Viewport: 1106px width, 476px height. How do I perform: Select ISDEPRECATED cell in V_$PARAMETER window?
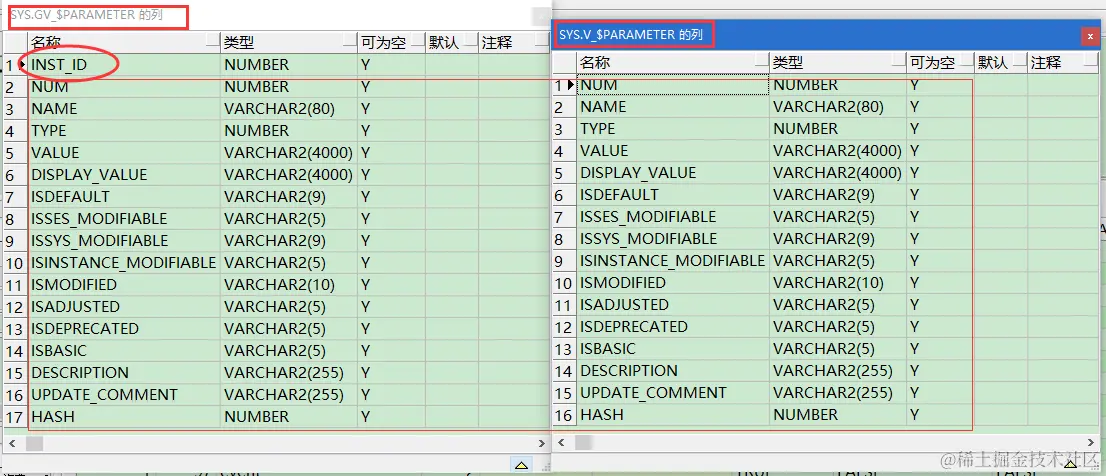coord(673,327)
